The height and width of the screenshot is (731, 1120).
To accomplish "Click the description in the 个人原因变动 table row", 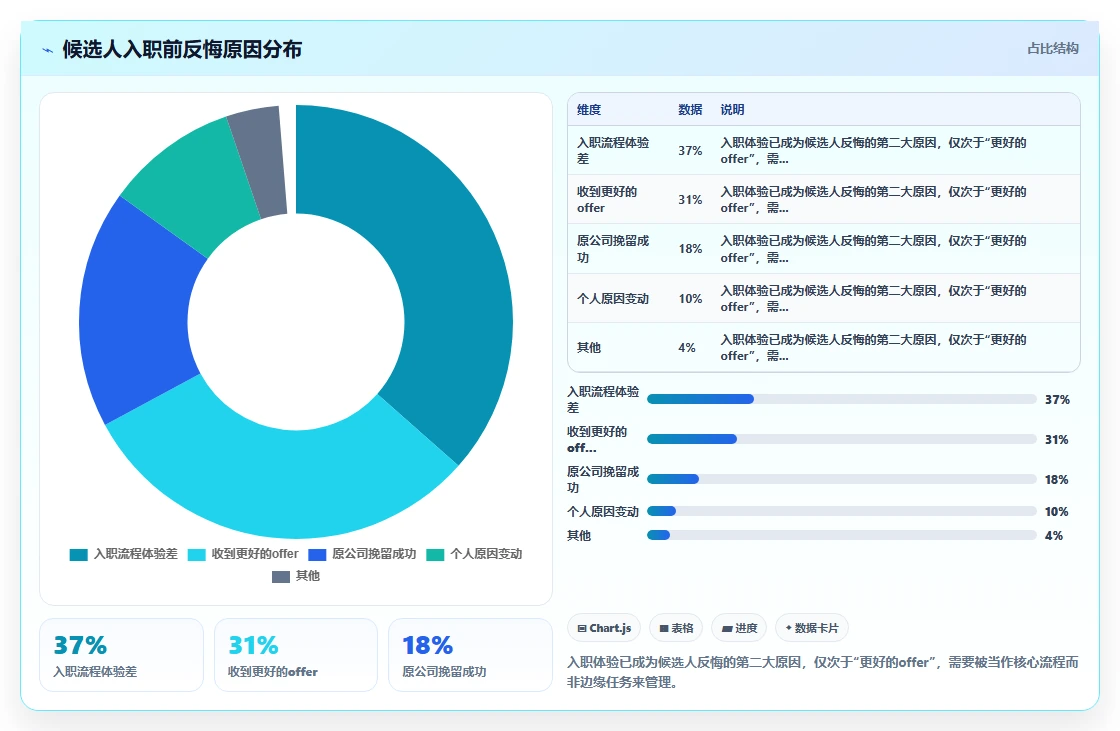I will [873, 299].
